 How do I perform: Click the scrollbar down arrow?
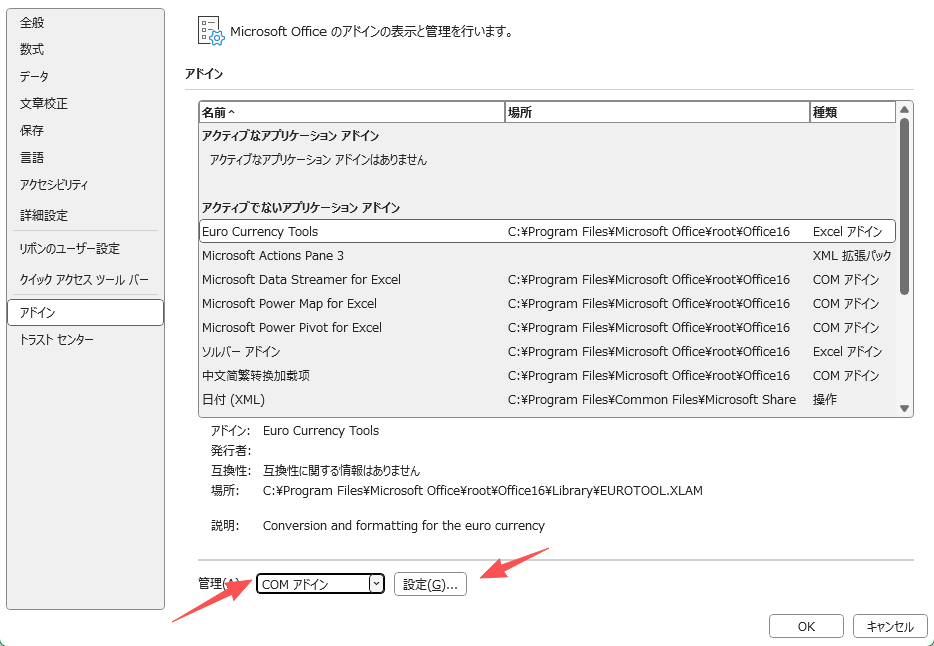pyautogui.click(x=905, y=408)
